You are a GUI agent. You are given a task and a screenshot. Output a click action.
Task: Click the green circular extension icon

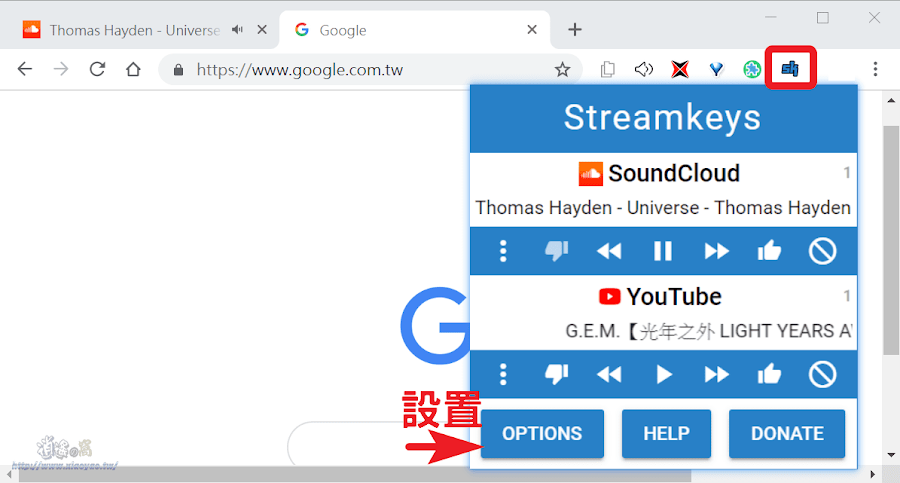click(752, 69)
